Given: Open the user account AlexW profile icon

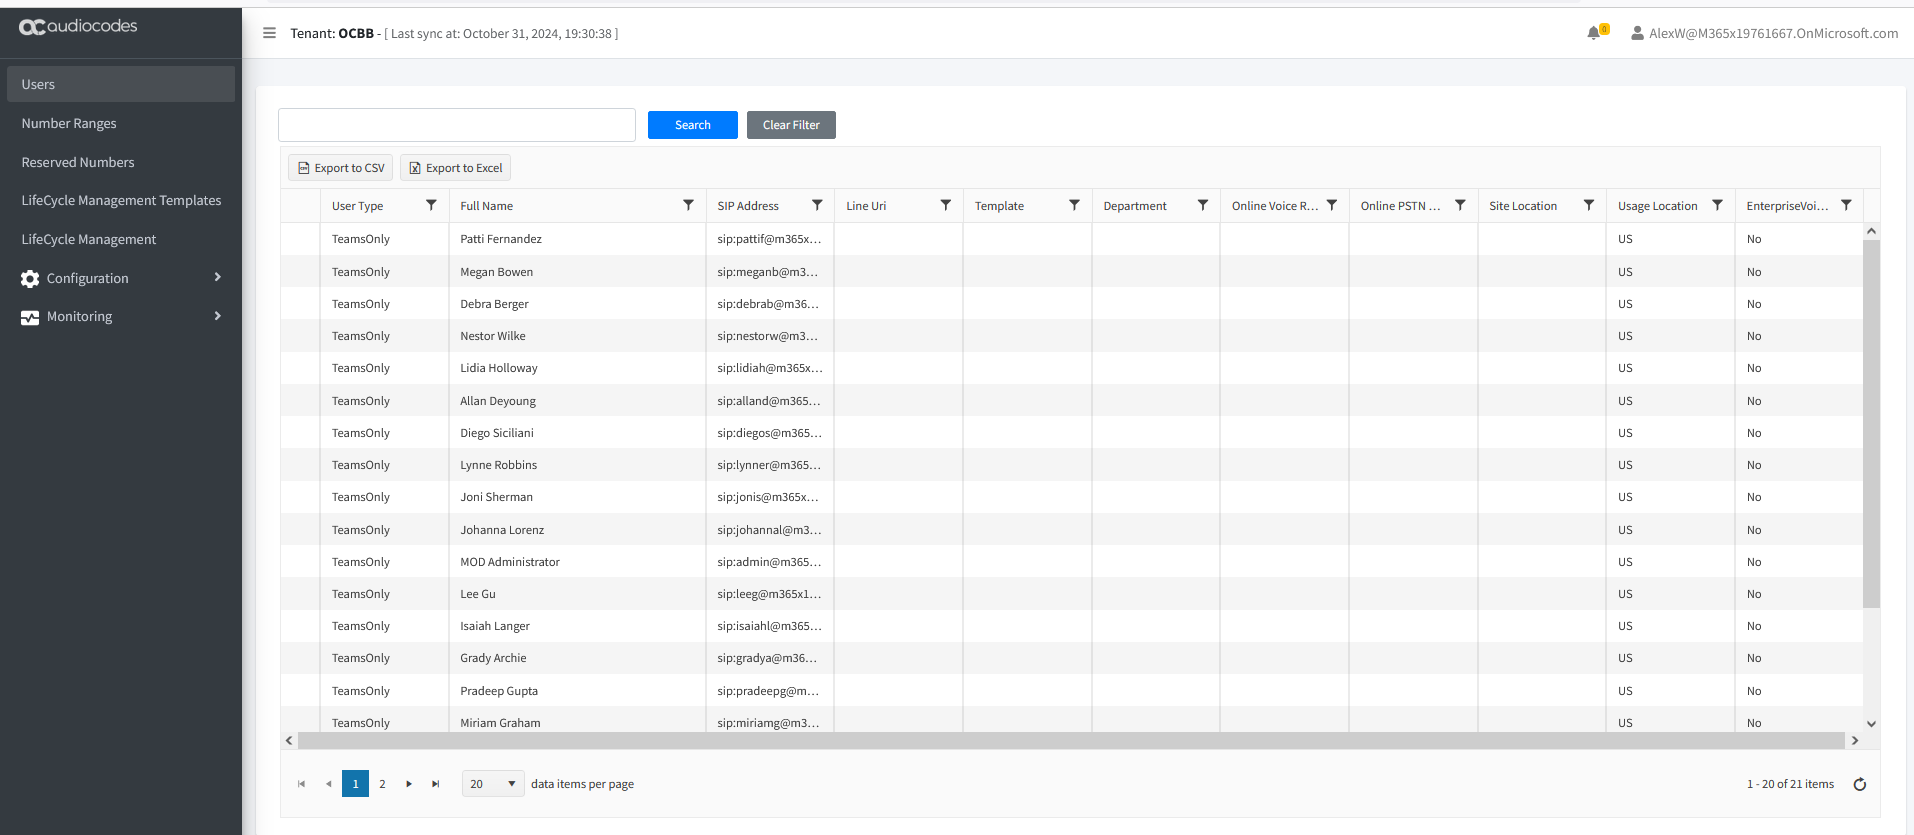Looking at the screenshot, I should pyautogui.click(x=1637, y=33).
